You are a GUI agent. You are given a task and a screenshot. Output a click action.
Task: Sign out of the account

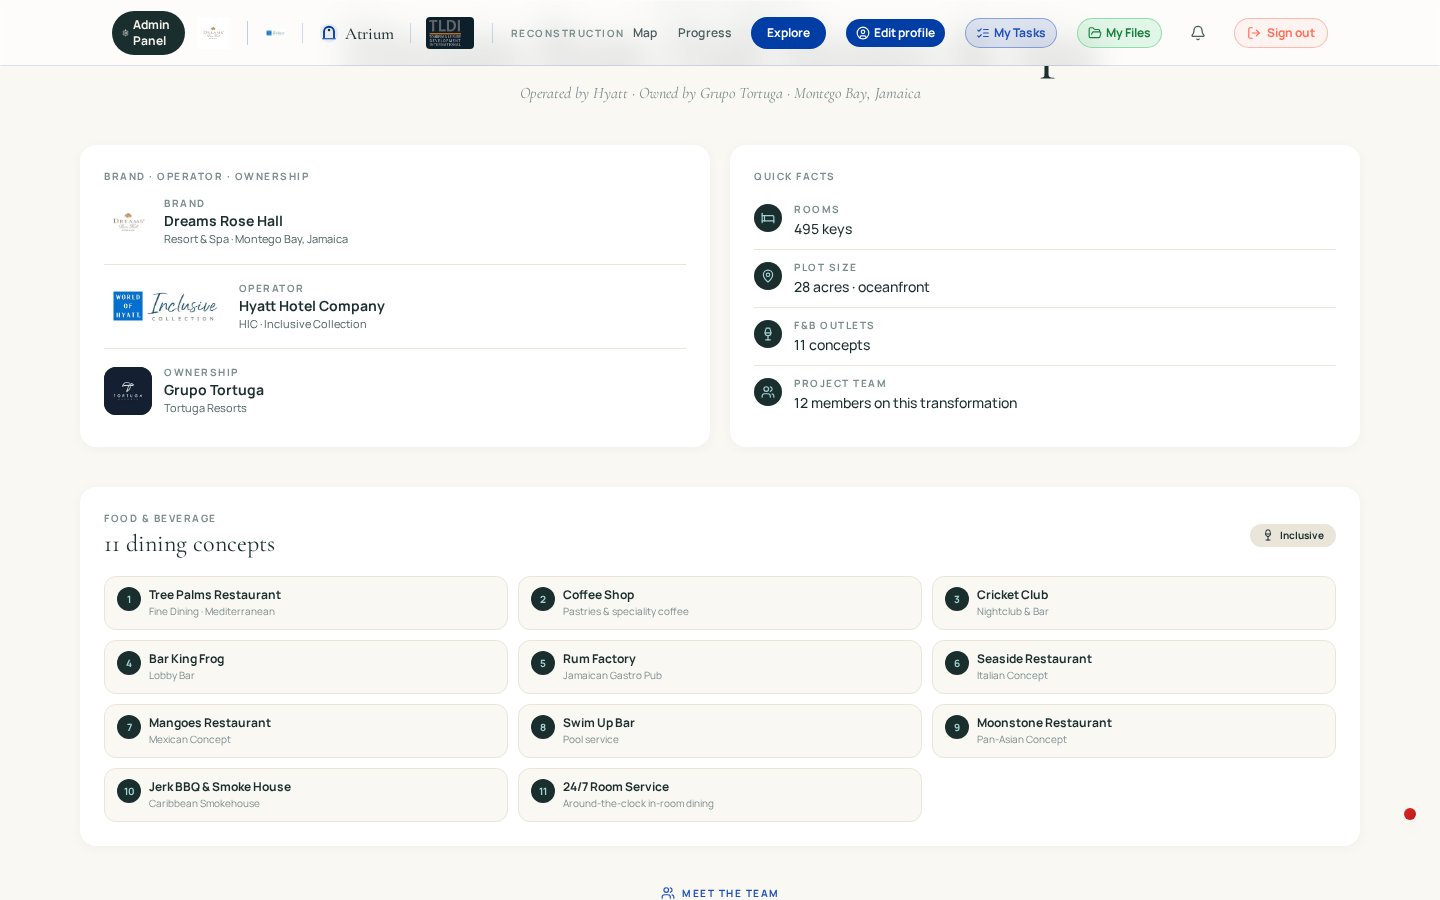(1281, 33)
